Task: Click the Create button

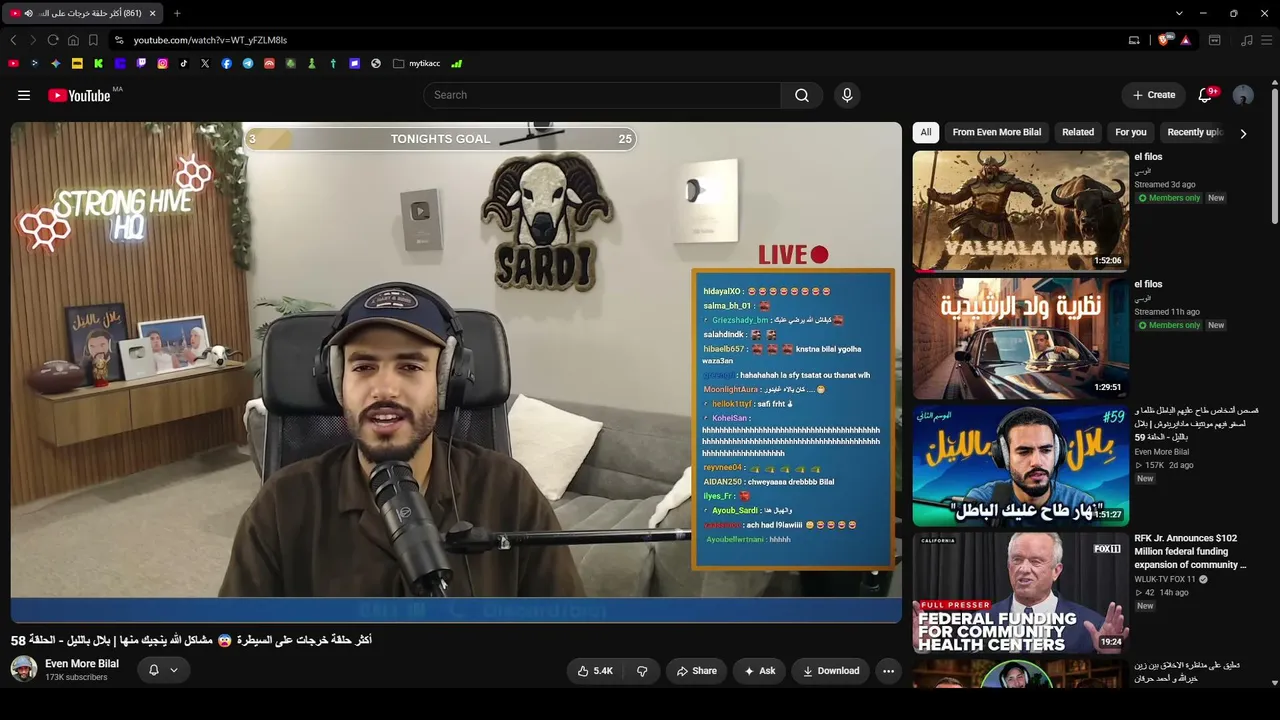Action: pos(1153,95)
